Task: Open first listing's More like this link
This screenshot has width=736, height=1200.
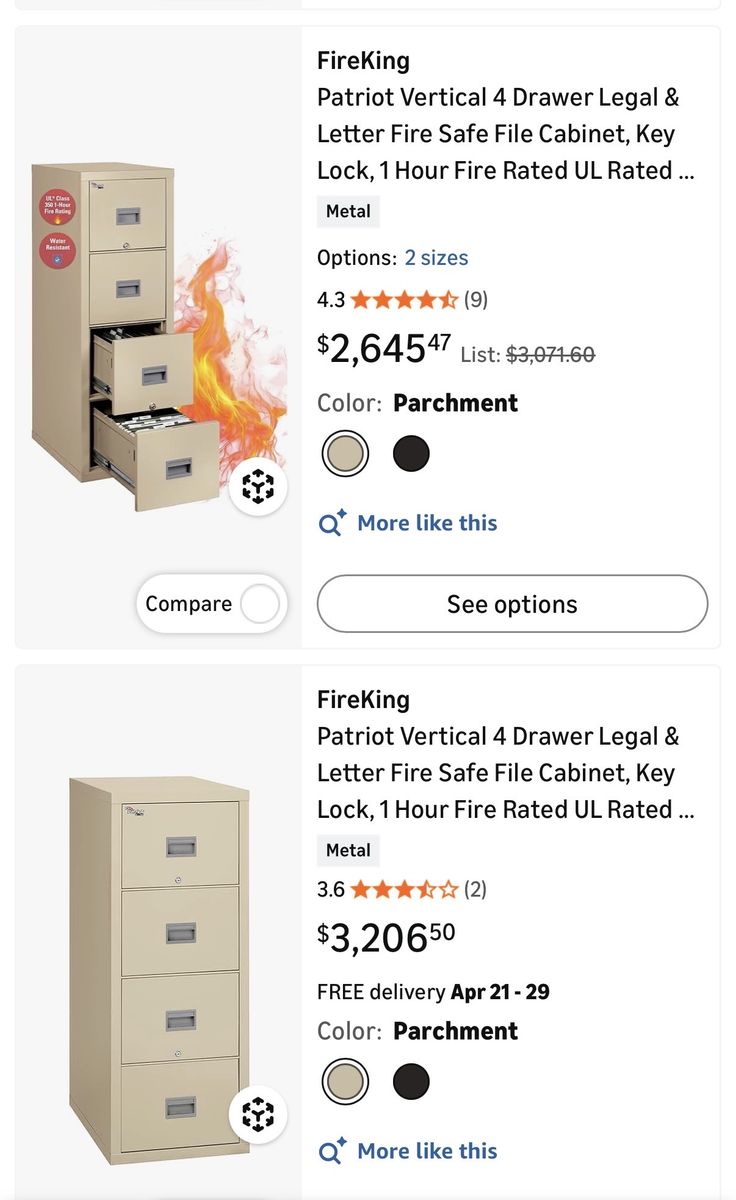Action: pos(427,523)
